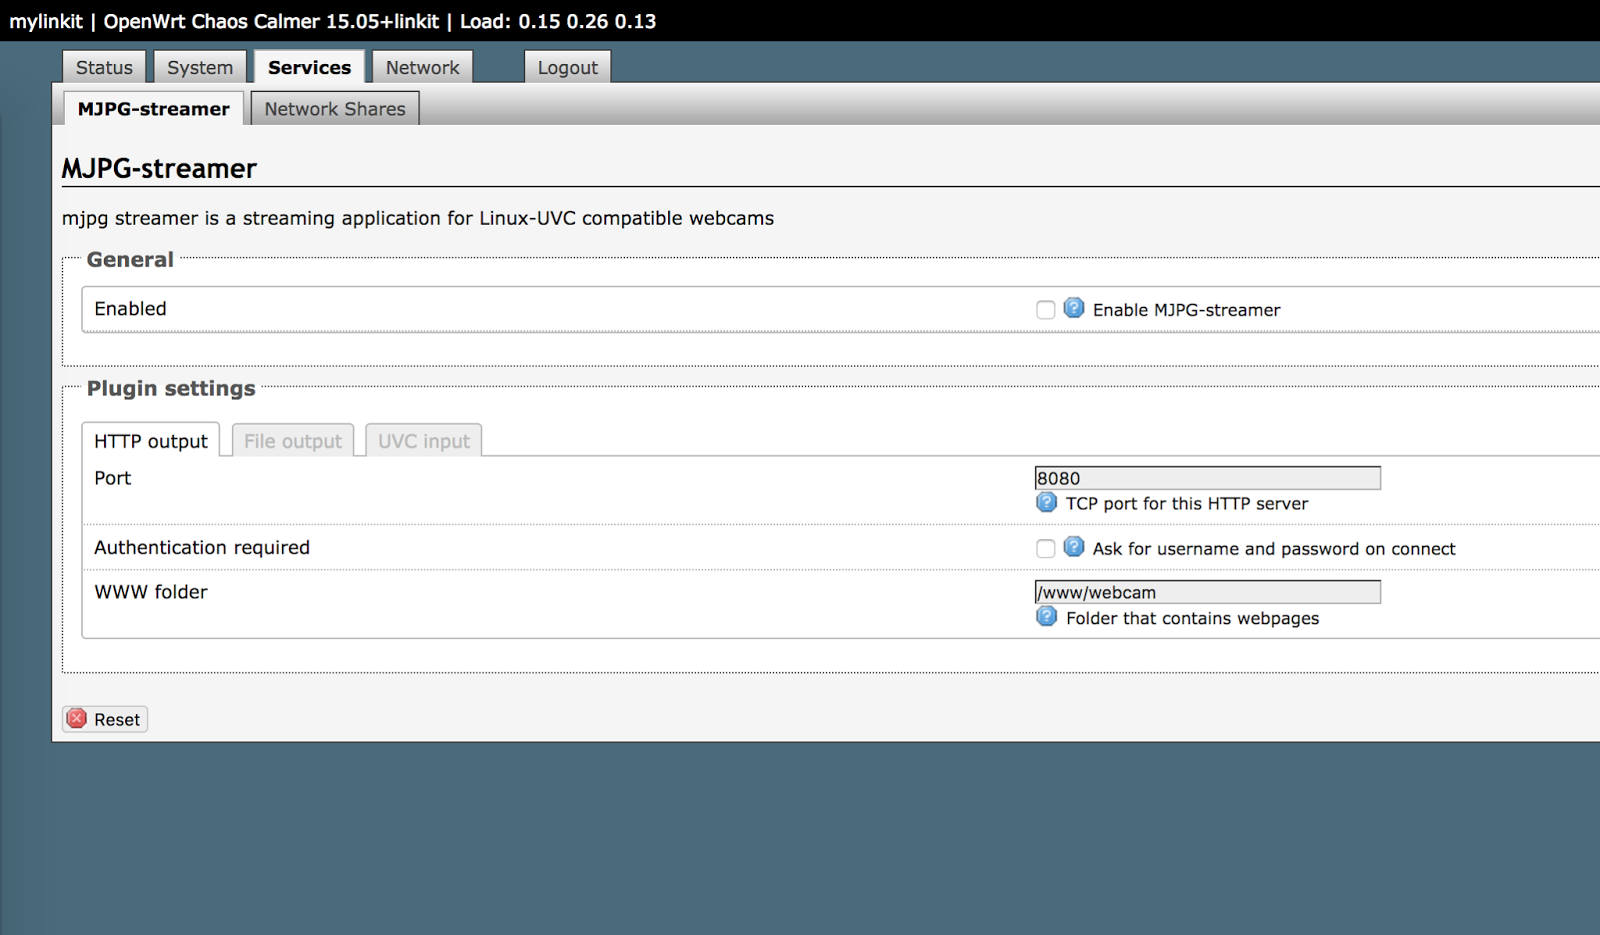Click the mylinkit OpenWrt header title text
Viewport: 1600px width, 935px height.
(x=333, y=21)
